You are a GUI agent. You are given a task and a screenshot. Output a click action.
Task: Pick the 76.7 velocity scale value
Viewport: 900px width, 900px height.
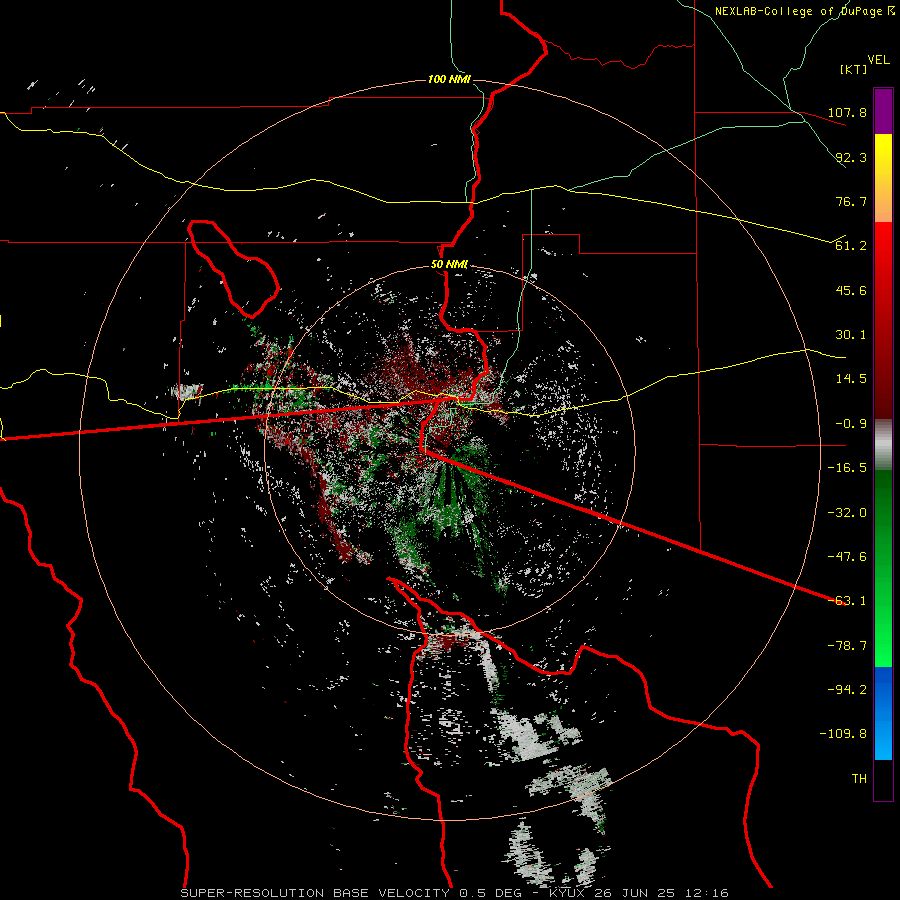tap(851, 201)
